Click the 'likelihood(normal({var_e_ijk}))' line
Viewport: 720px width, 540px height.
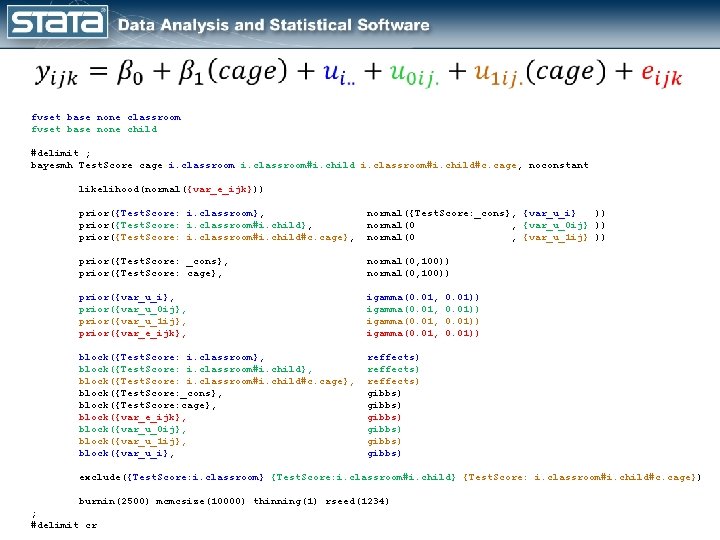[171, 189]
